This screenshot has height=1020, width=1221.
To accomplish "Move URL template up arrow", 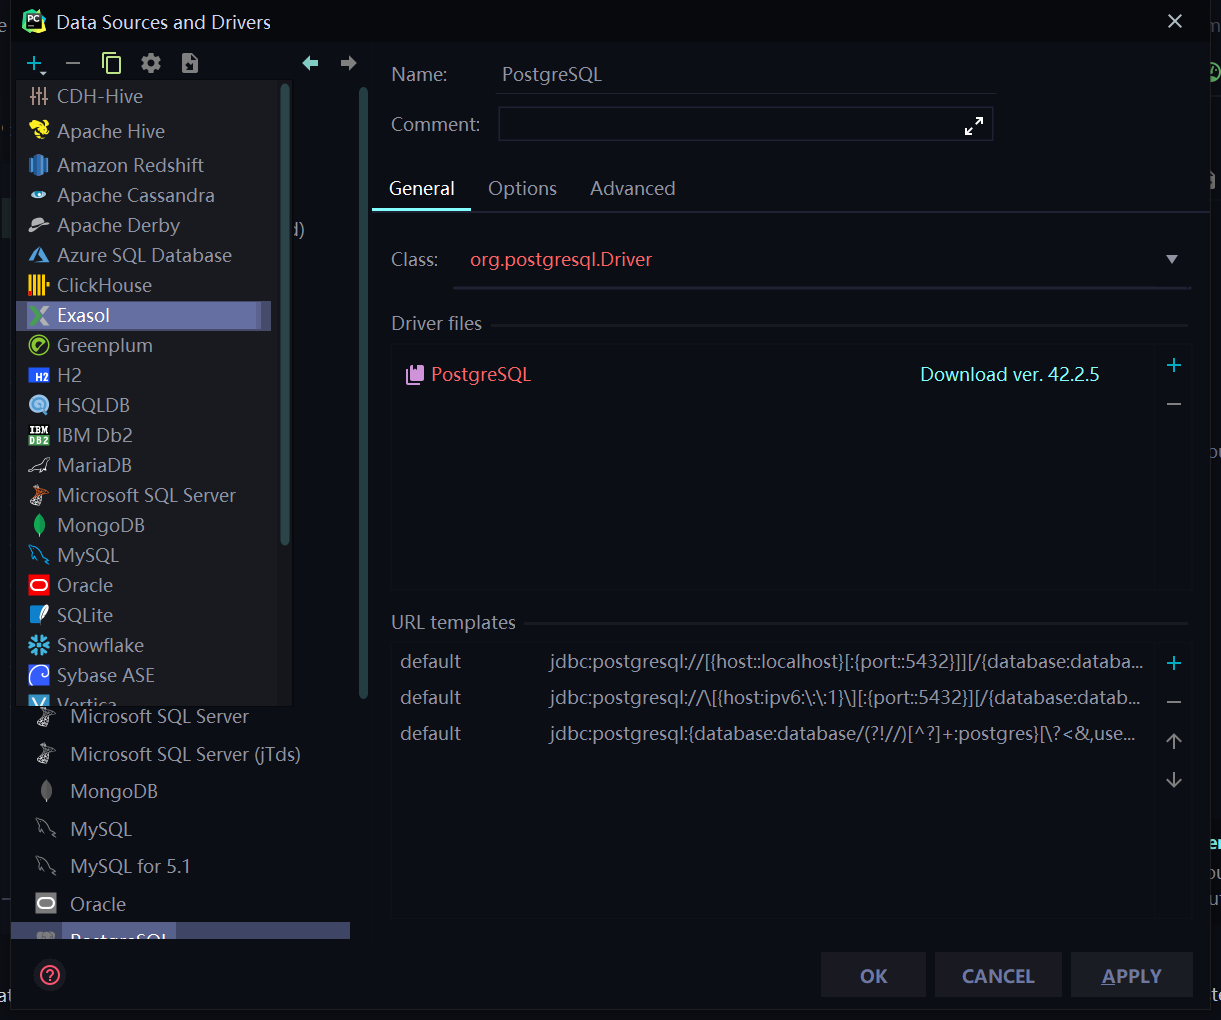I will [x=1174, y=741].
